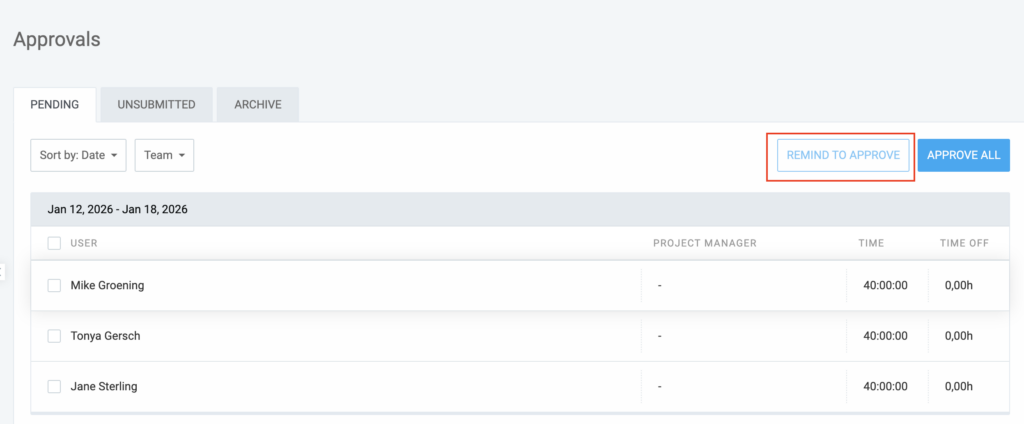Click the Jan 12 - Jan 18 date header

[x=118, y=210]
